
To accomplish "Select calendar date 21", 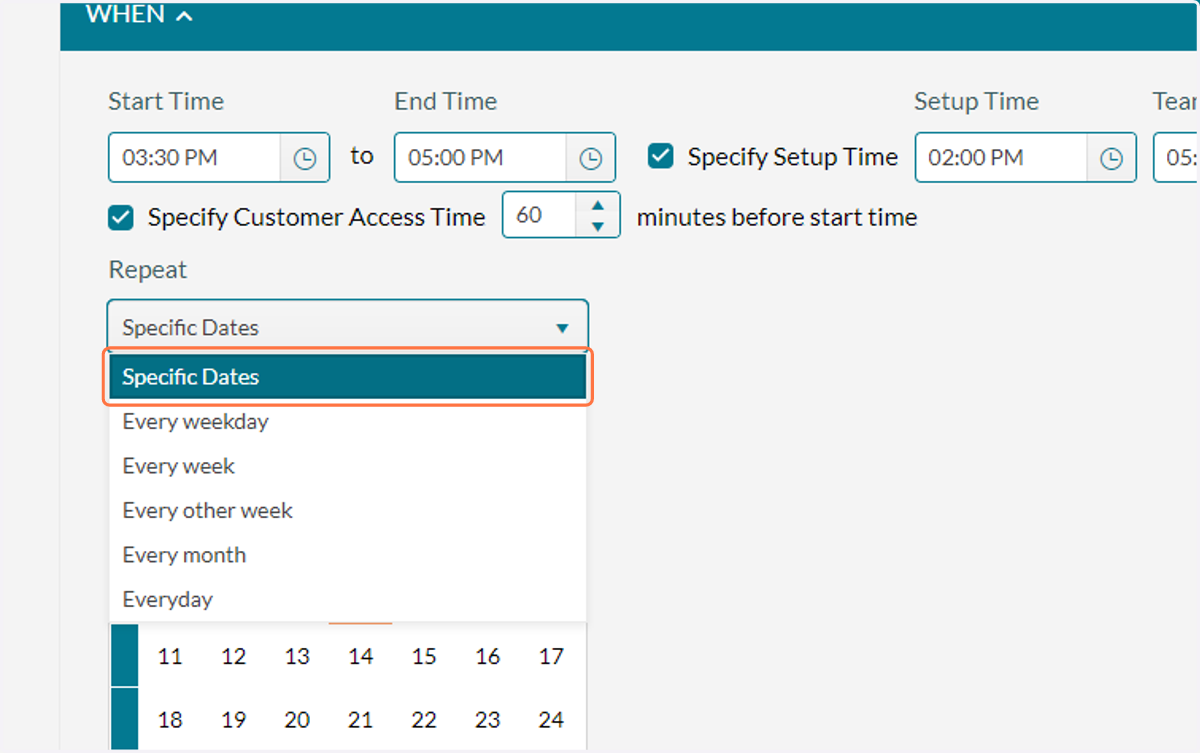I will coord(361,720).
